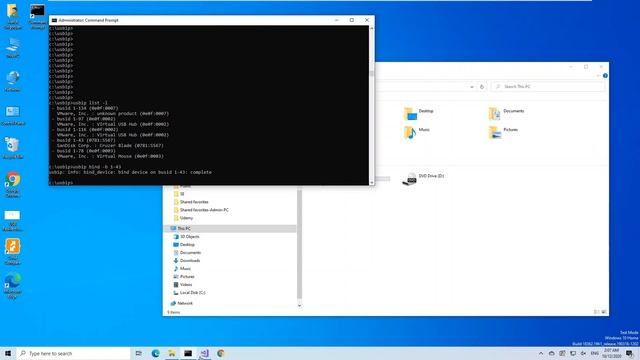
Task: Open the Documents folder in This PC
Action: 506,113
